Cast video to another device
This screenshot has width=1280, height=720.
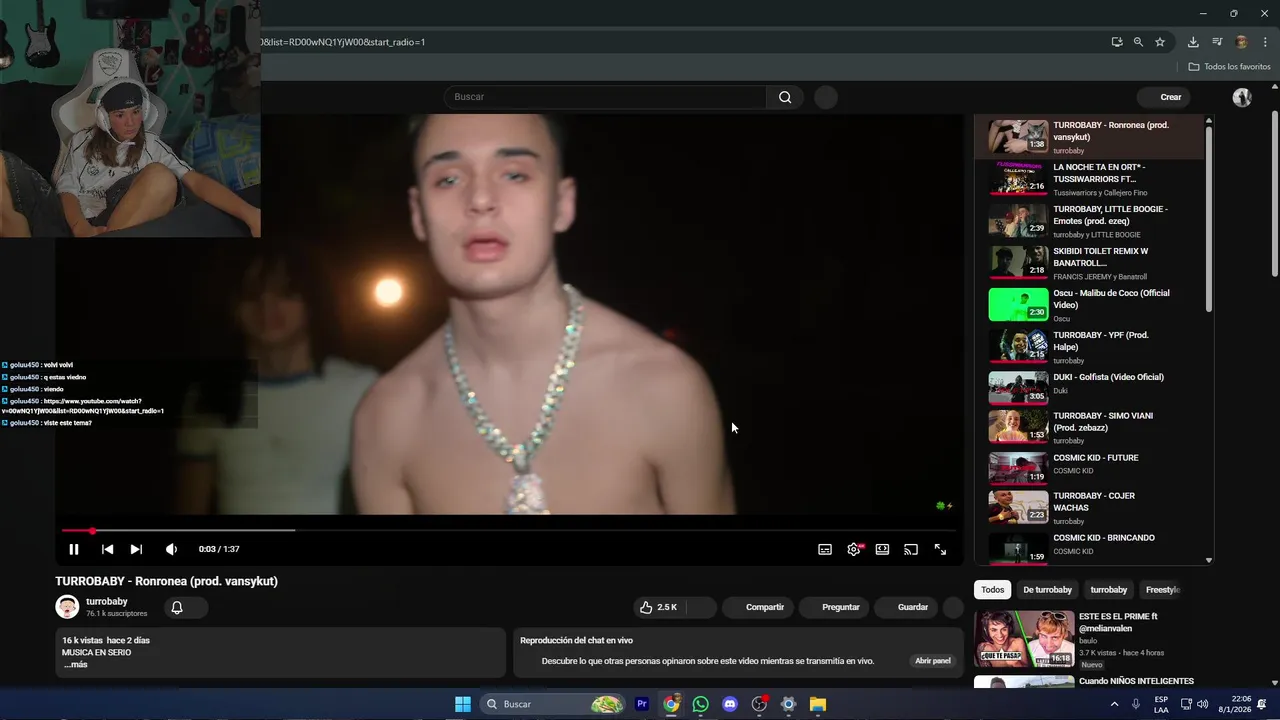911,549
